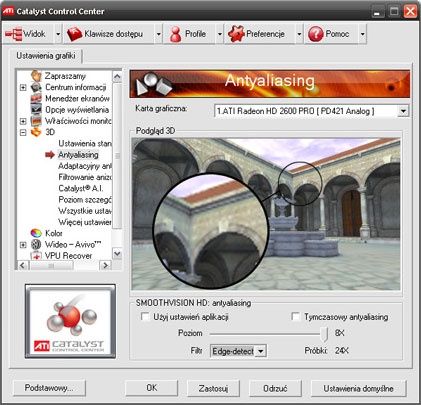
Task: Select Wszystkie ustawienia tree item
Action: pos(85,211)
